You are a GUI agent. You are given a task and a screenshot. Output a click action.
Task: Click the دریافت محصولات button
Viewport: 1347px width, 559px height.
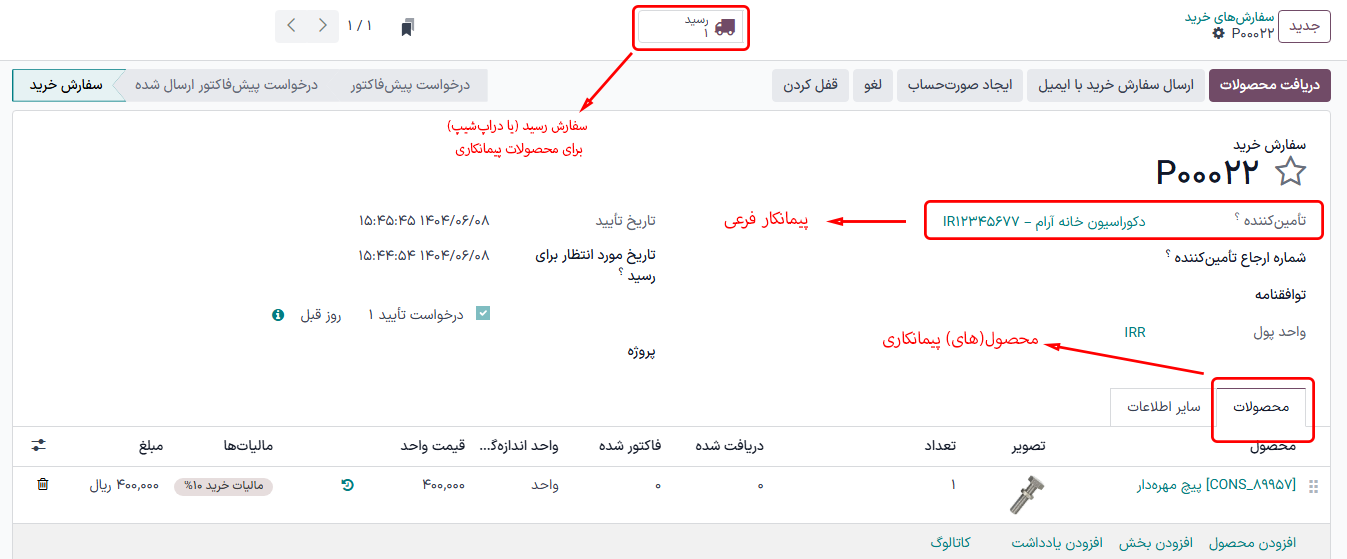point(1269,86)
